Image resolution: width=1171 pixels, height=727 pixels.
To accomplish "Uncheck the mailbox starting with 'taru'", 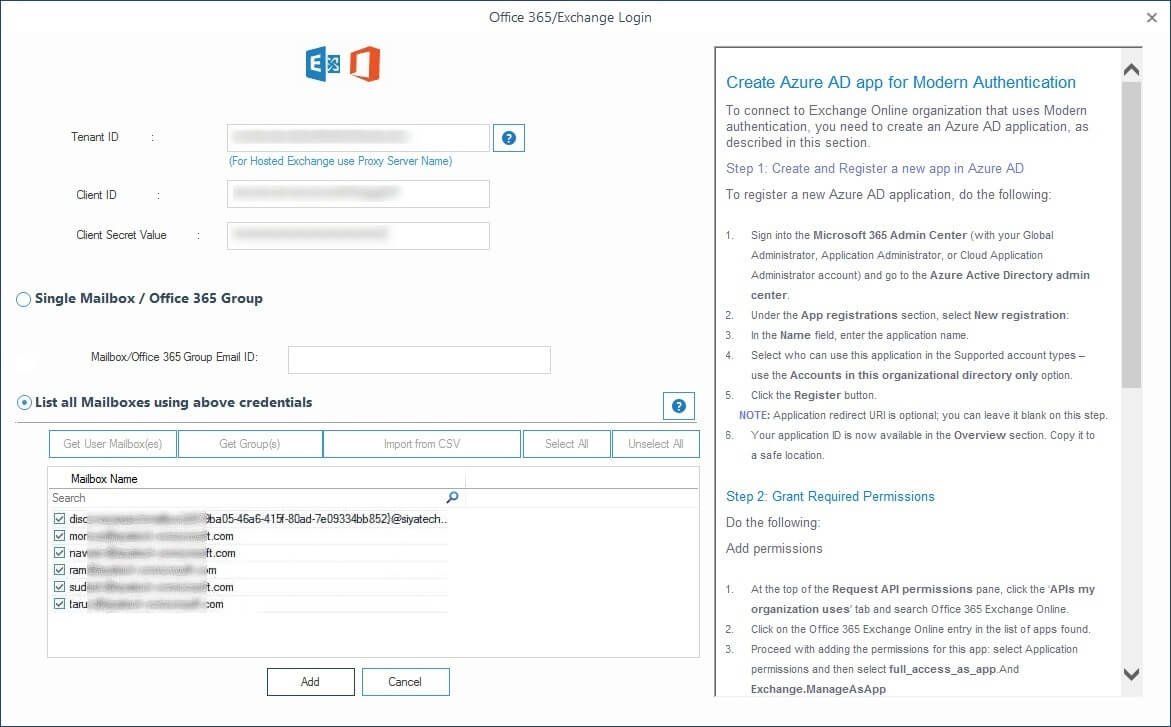I will click(60, 604).
